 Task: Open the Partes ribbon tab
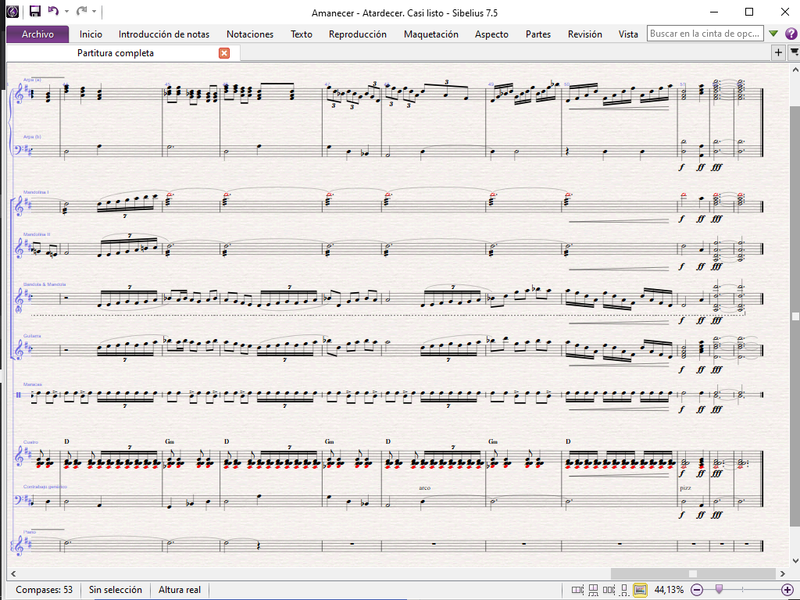(x=538, y=34)
